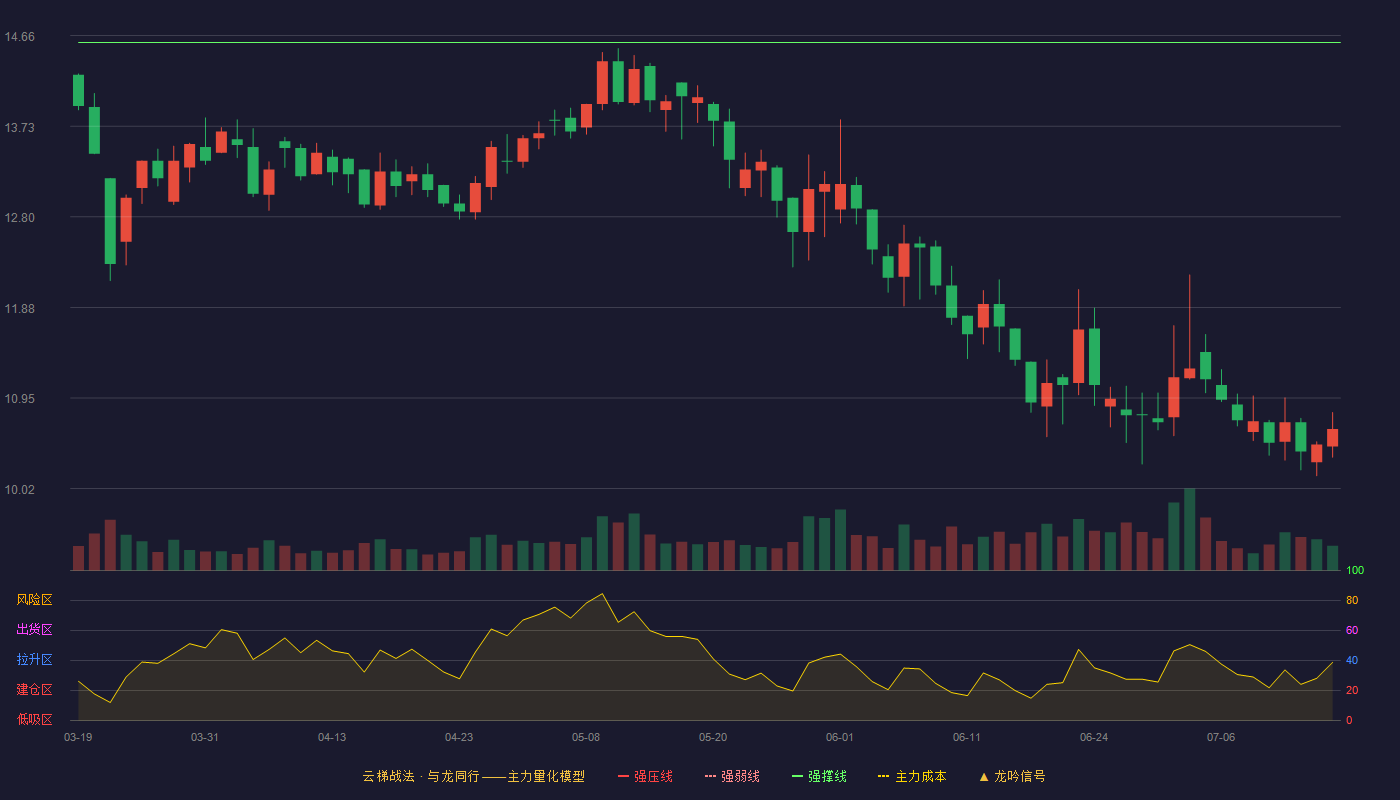This screenshot has height=800, width=1400.
Task: Click the 低吸区 zone label
Action: point(34,720)
